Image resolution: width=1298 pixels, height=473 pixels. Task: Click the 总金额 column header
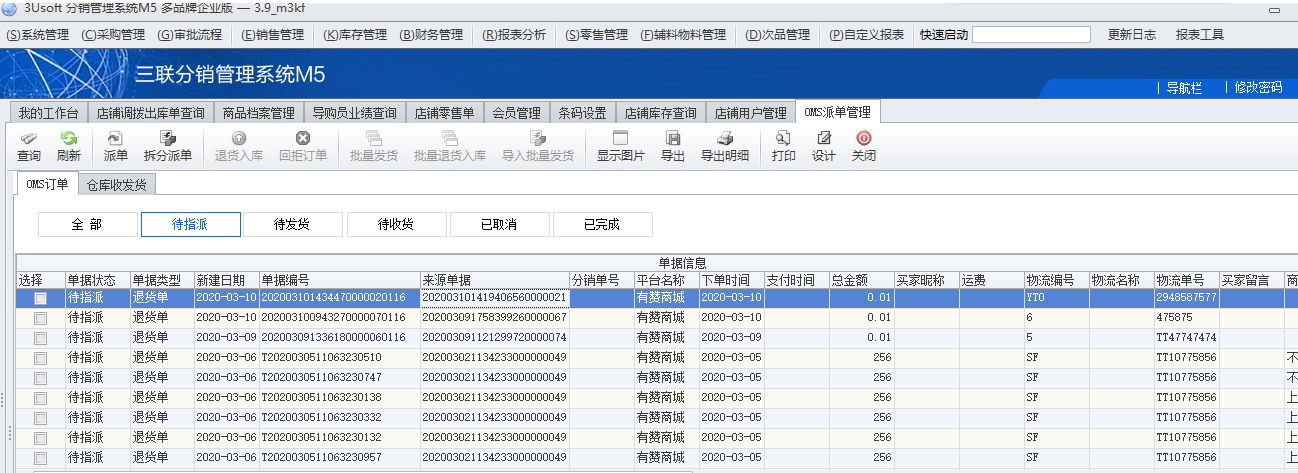pyautogui.click(x=861, y=279)
